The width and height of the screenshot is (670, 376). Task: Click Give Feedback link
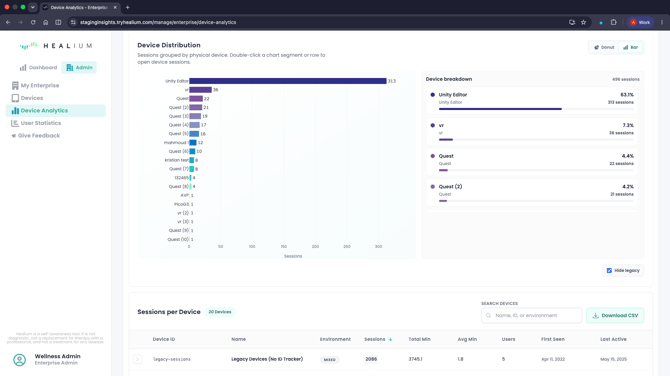click(x=38, y=135)
